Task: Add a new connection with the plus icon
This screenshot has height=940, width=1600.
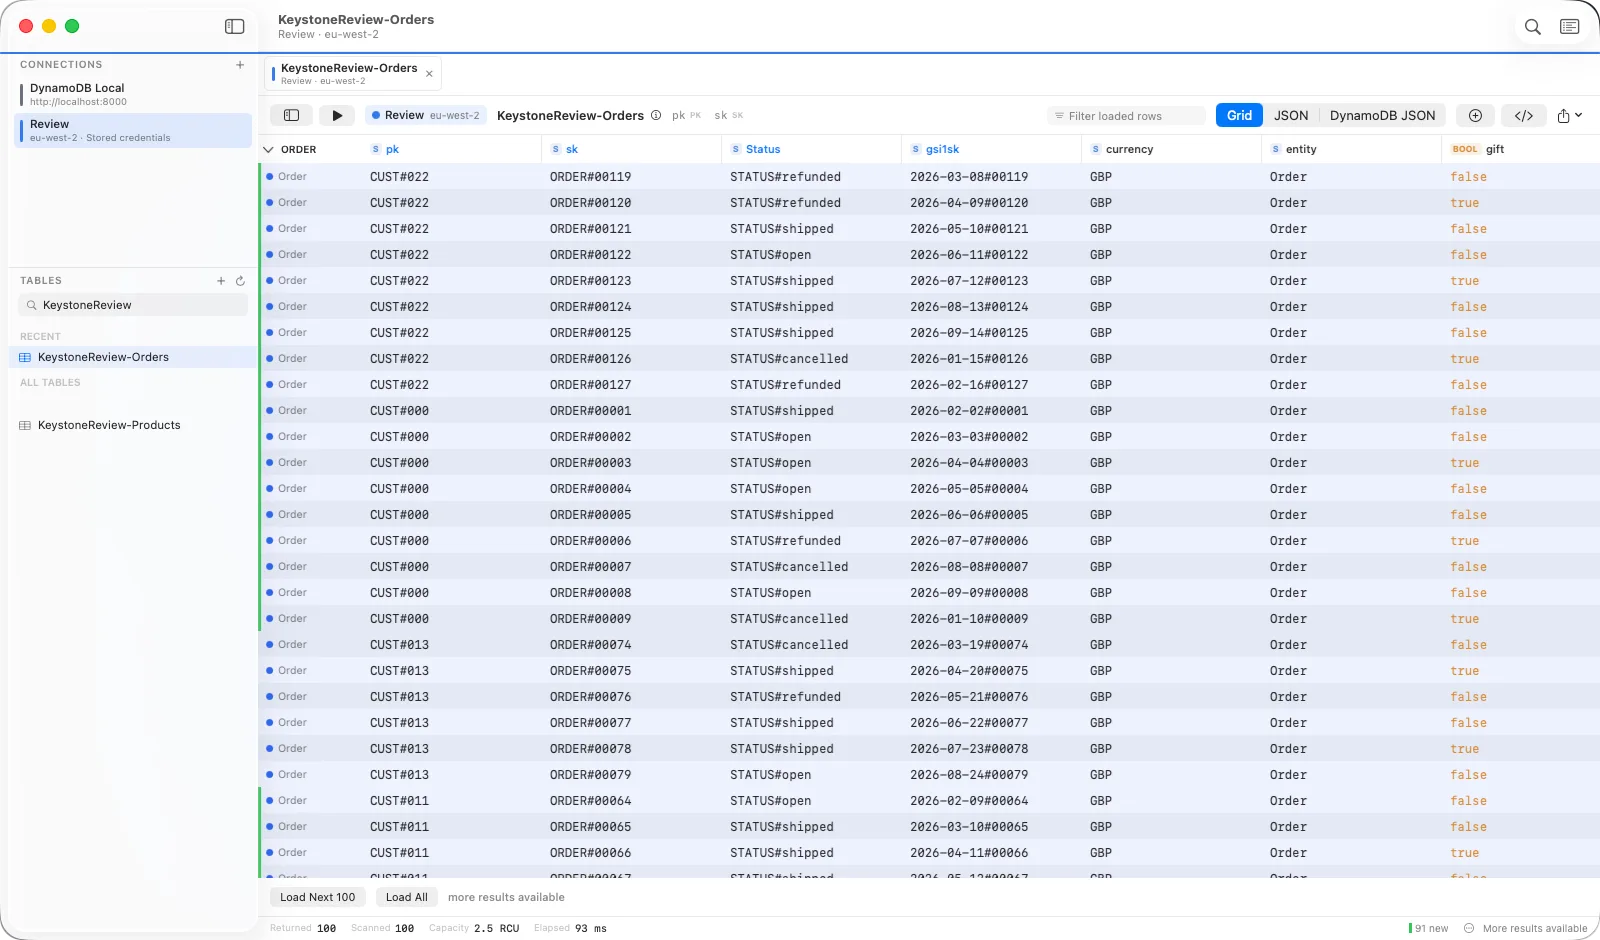Action: [x=240, y=65]
